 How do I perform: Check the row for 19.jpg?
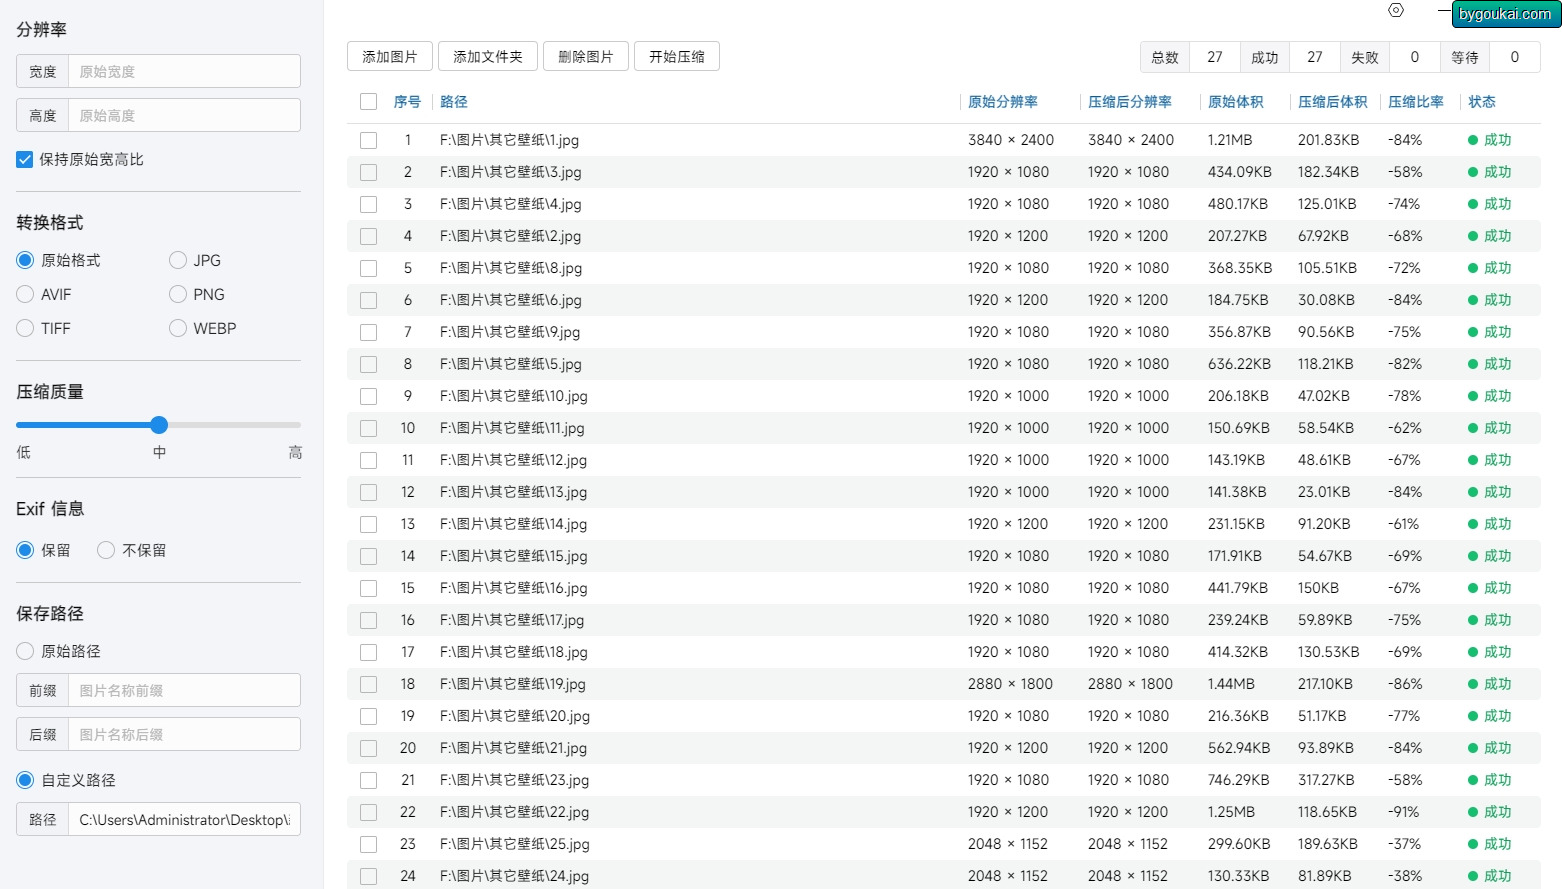(368, 684)
